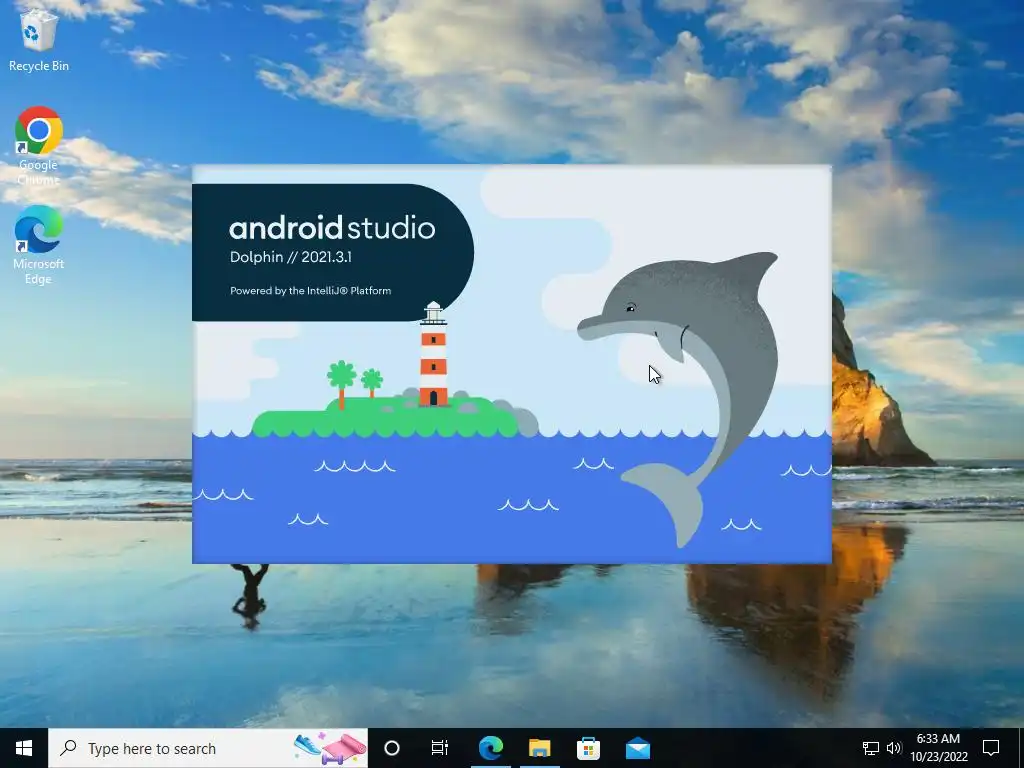
Task: Open the clock and date flyout
Action: (x=938, y=748)
